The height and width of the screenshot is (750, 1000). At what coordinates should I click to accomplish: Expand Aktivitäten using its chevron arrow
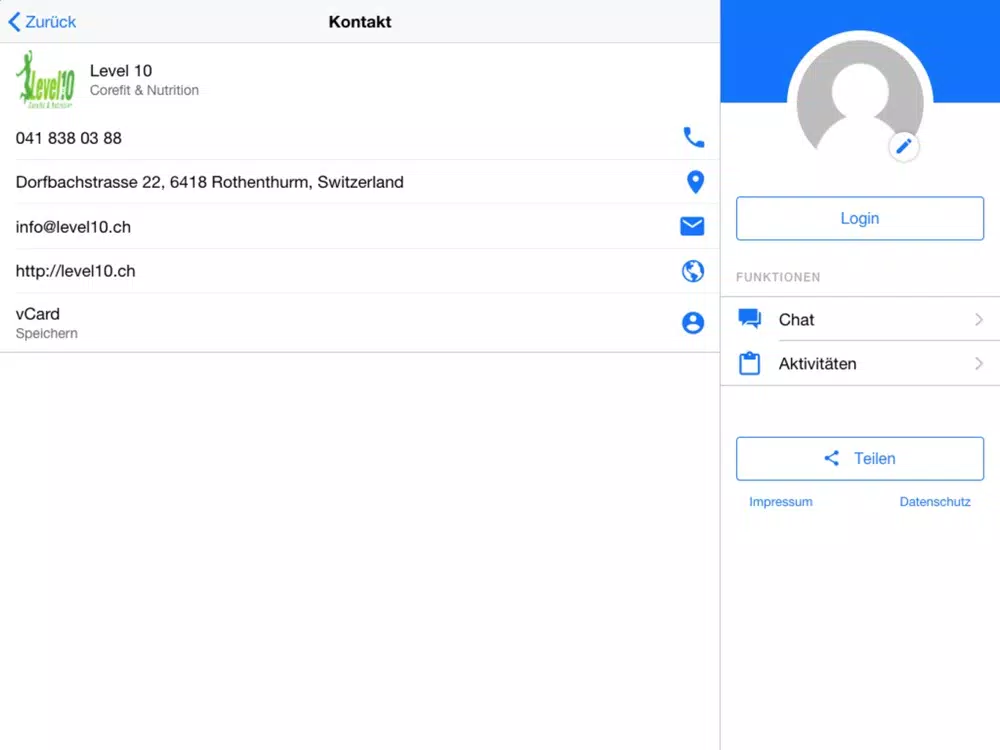[979, 364]
